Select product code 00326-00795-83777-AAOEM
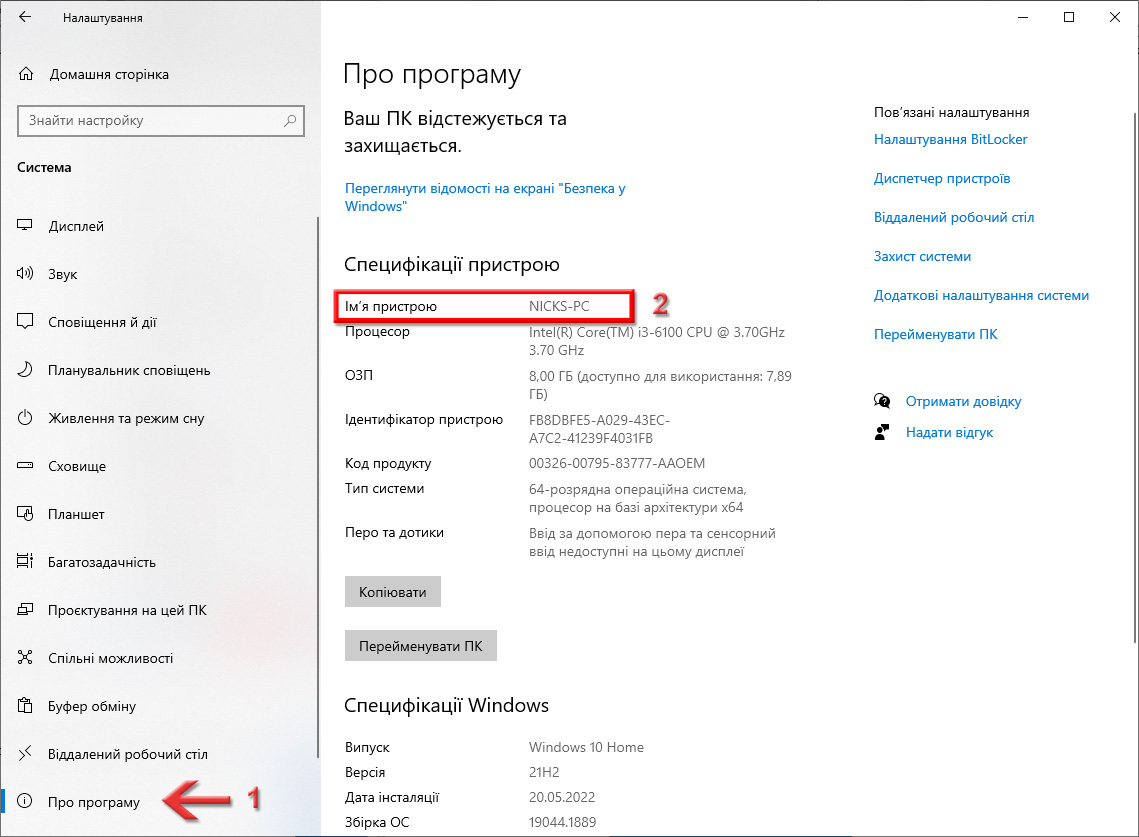Screen dimensions: 1139x837 (617, 464)
